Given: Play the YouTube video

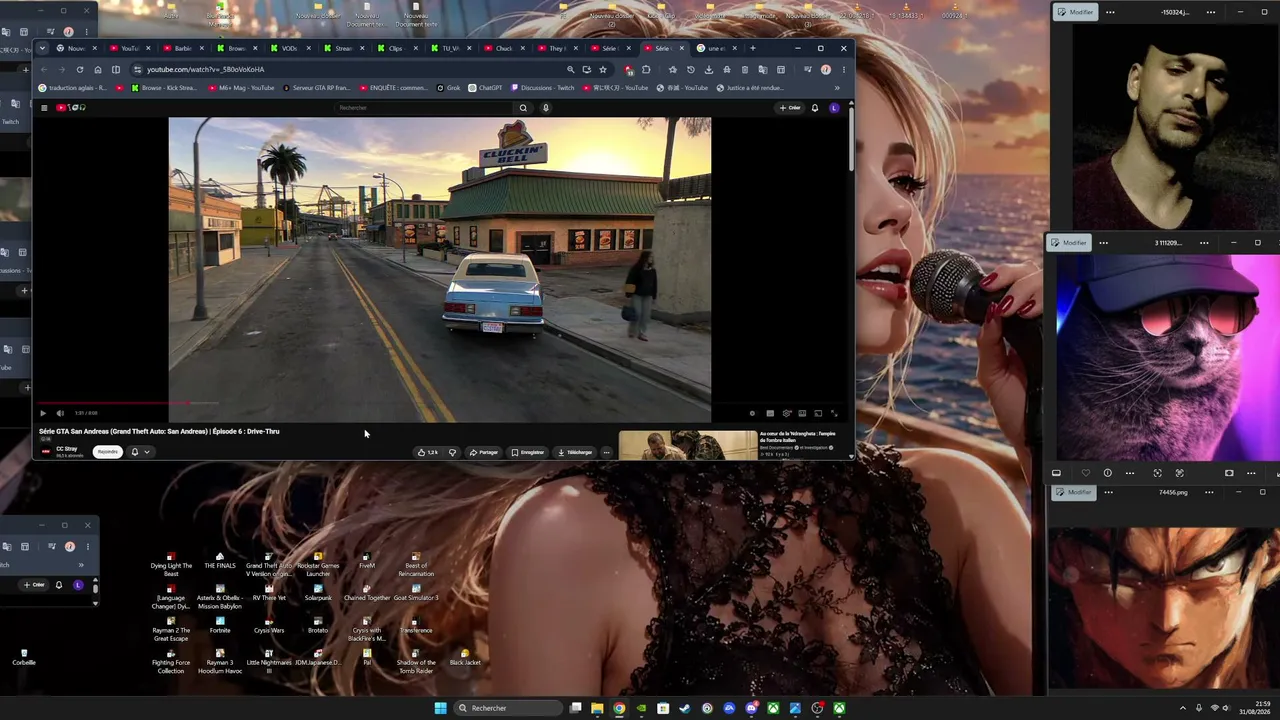Looking at the screenshot, I should (43, 413).
